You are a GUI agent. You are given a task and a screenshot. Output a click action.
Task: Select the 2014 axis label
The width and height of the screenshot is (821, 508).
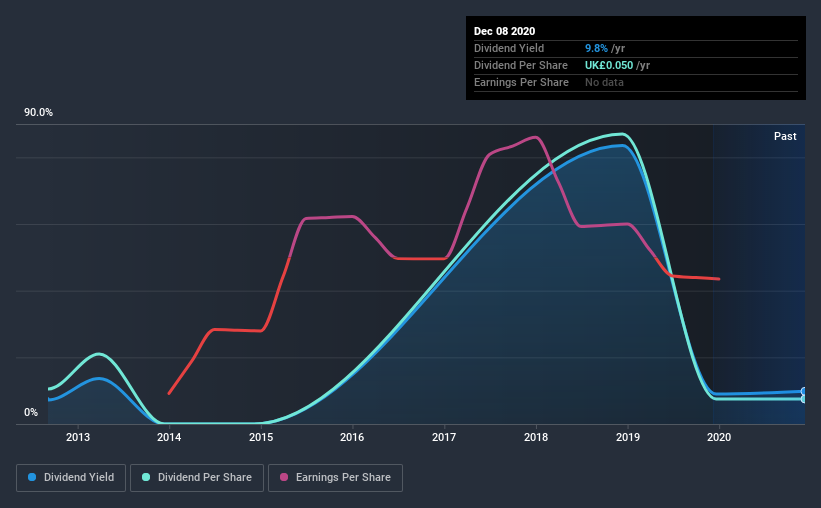[x=169, y=437]
